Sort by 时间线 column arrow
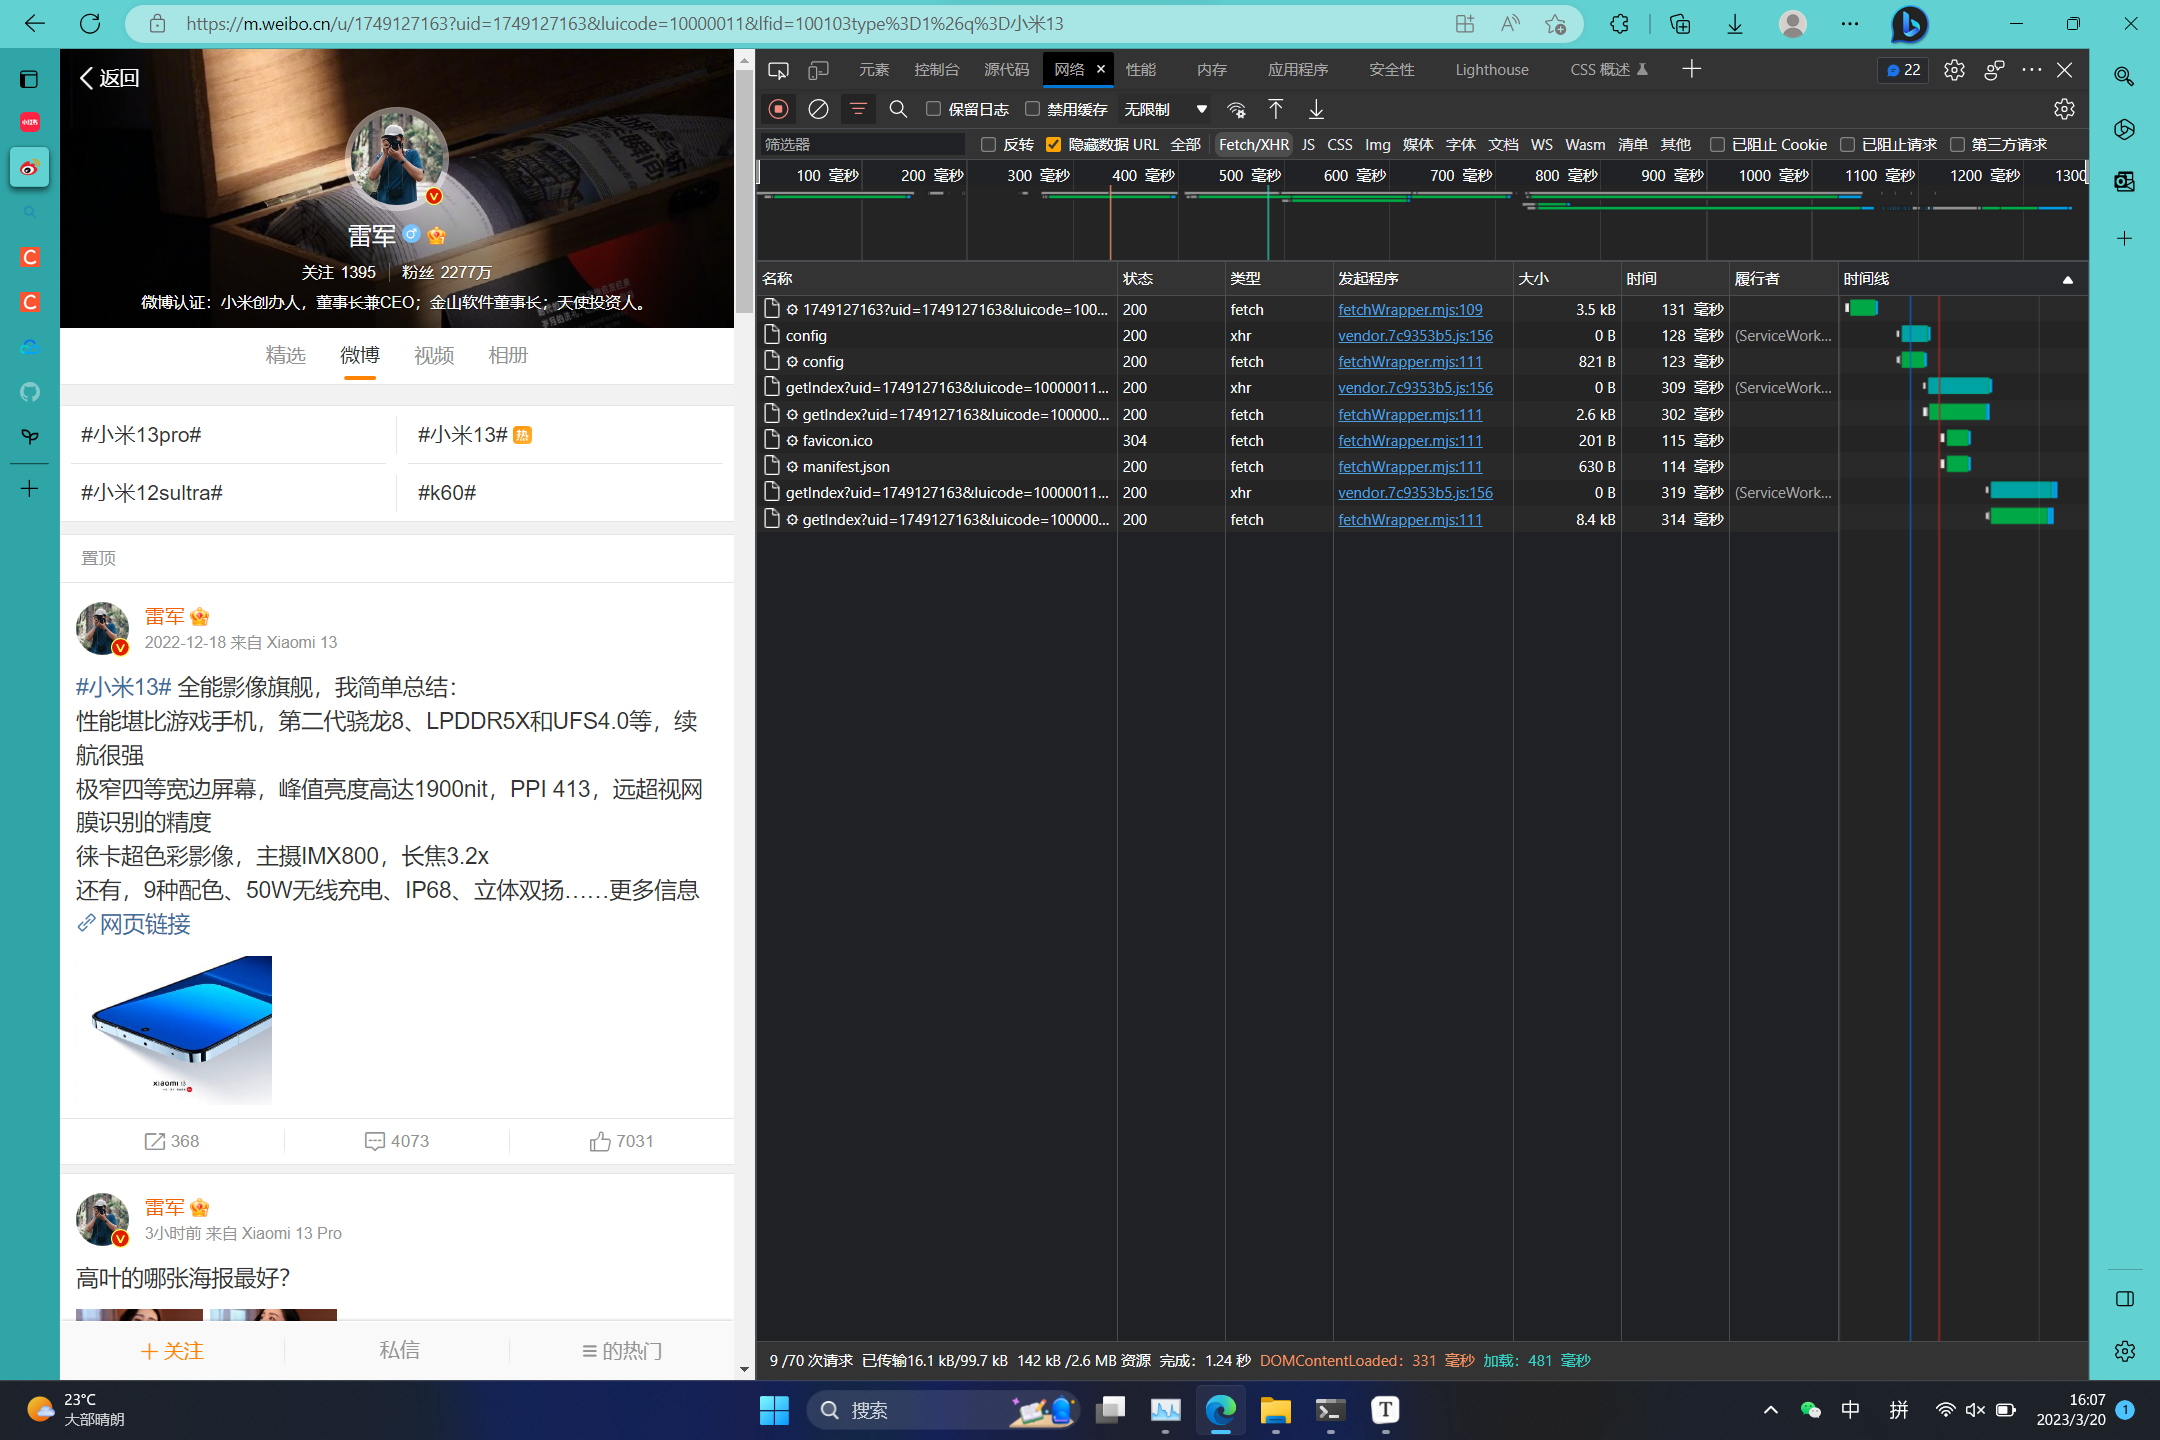Screen dimensions: 2160x1440 point(2067,279)
